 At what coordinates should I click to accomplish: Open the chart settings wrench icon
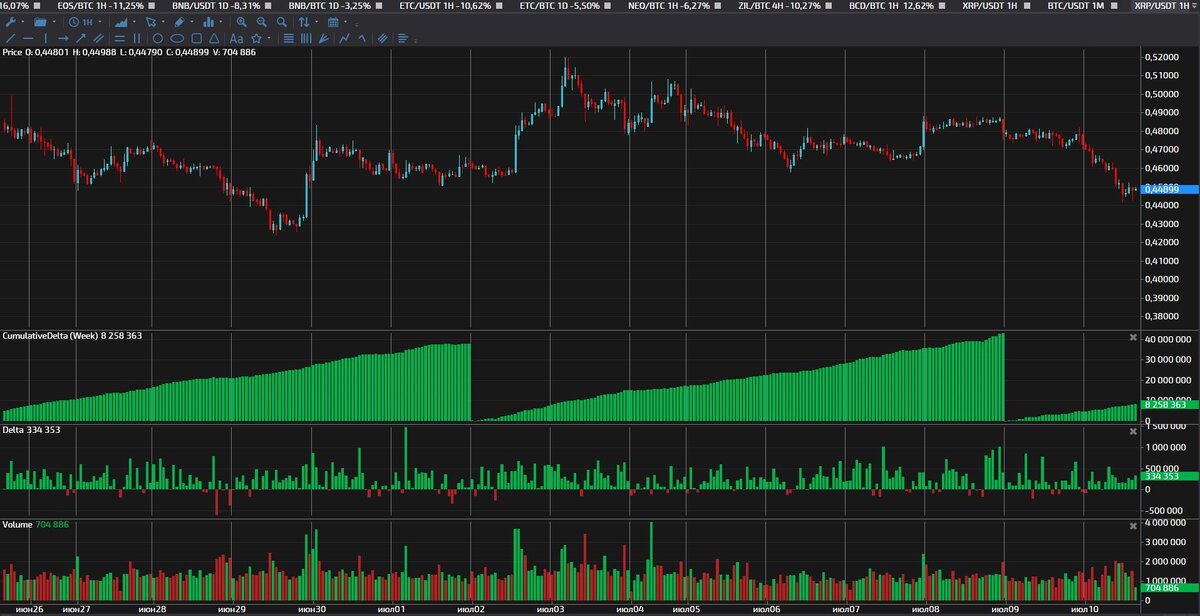click(x=12, y=21)
